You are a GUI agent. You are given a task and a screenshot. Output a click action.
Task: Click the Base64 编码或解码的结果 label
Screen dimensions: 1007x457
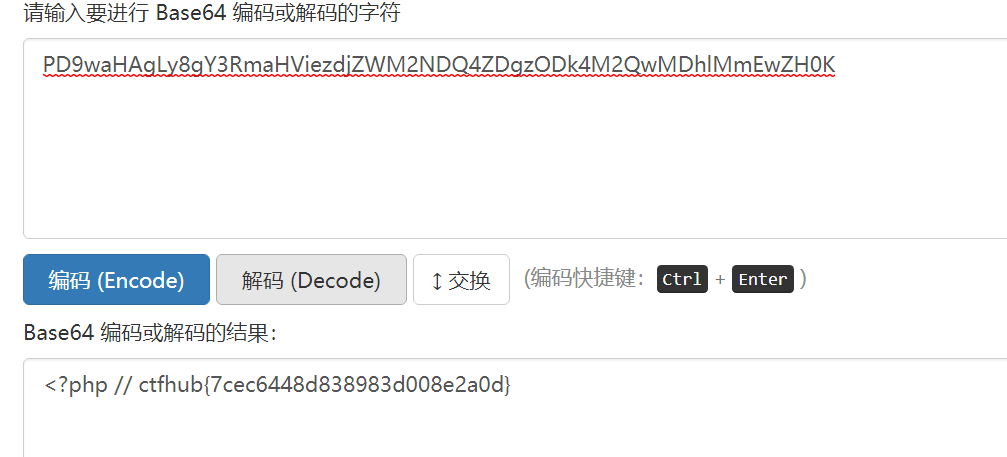[x=150, y=332]
